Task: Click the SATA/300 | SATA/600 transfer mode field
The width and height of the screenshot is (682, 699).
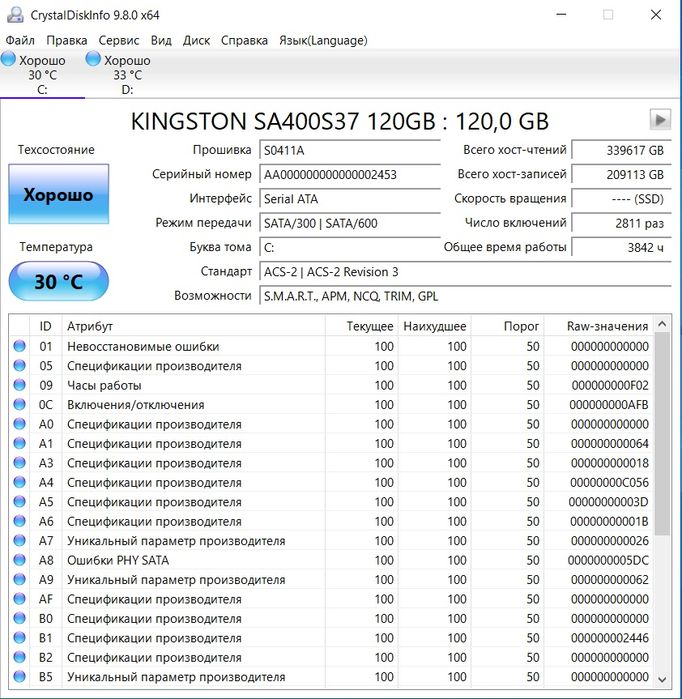Action: click(x=350, y=223)
